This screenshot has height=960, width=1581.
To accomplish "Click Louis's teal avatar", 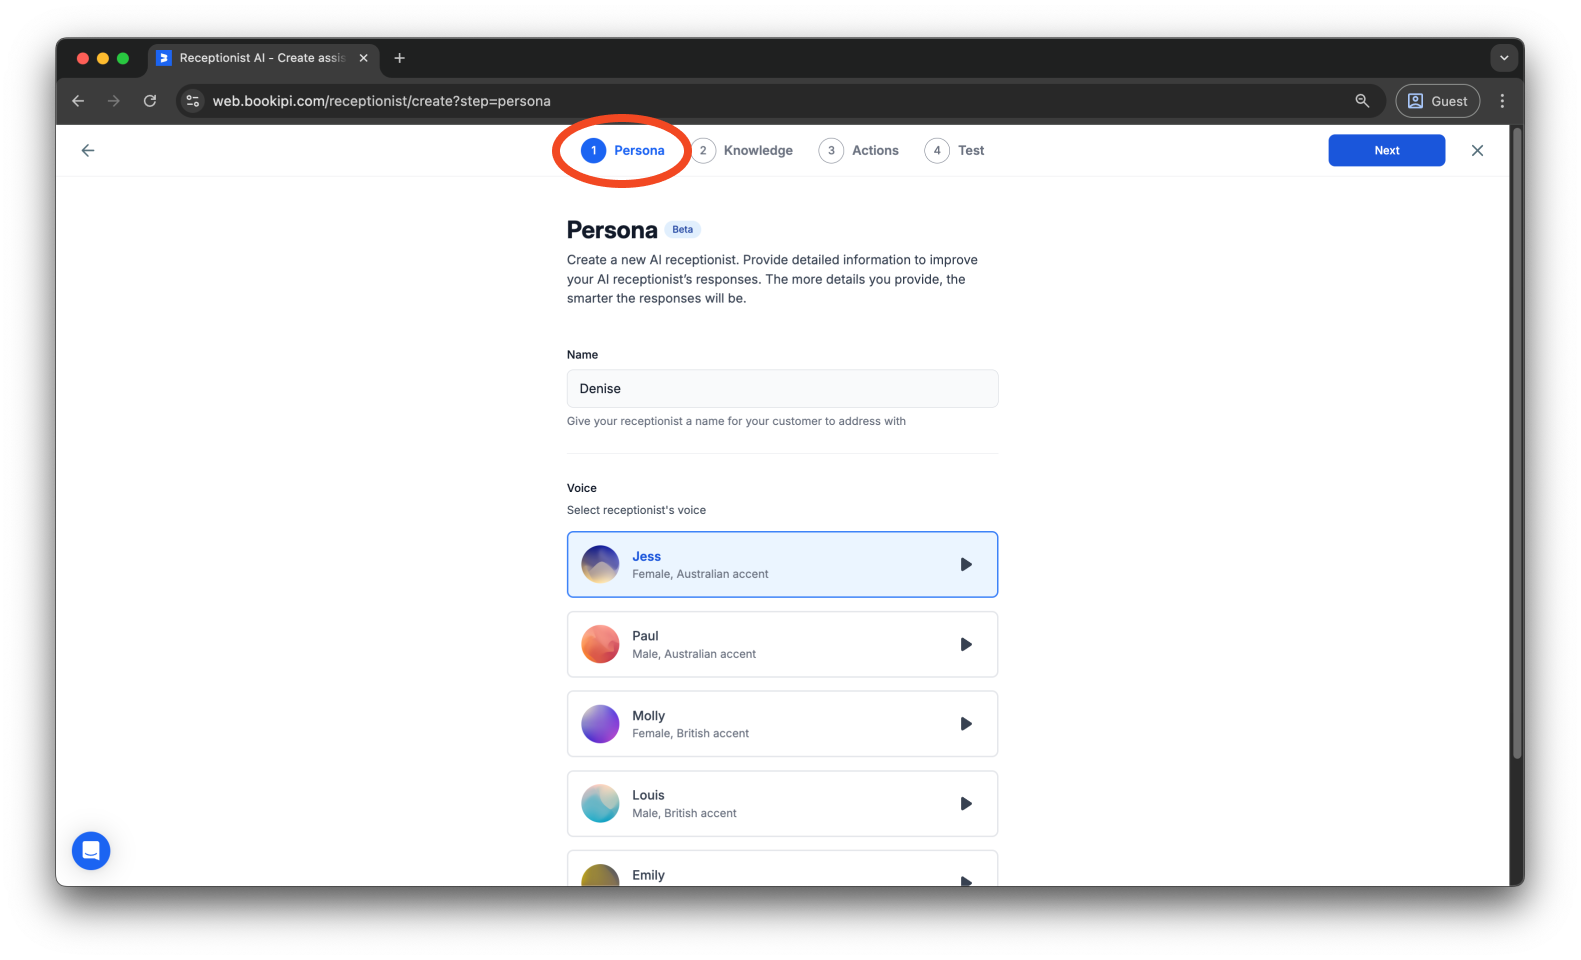I will coord(600,804).
